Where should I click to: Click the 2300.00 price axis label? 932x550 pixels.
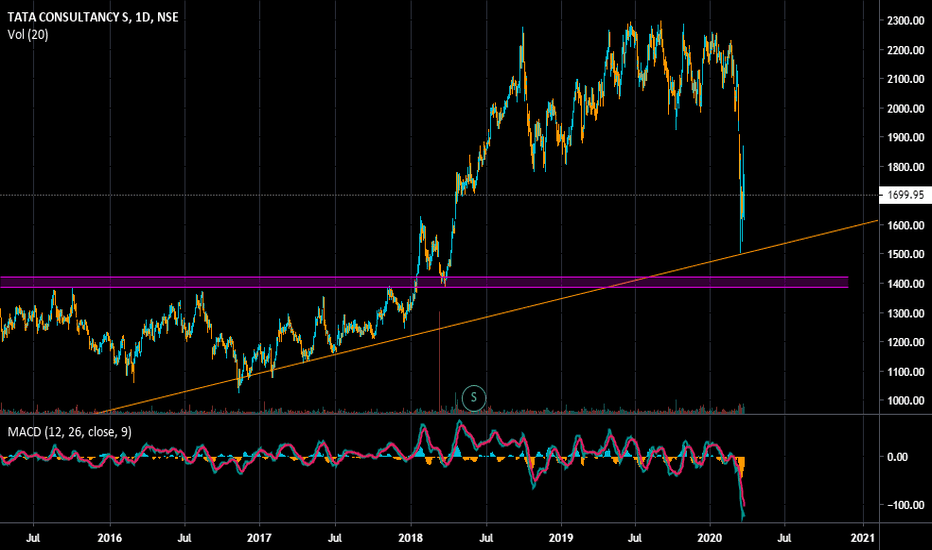point(906,21)
